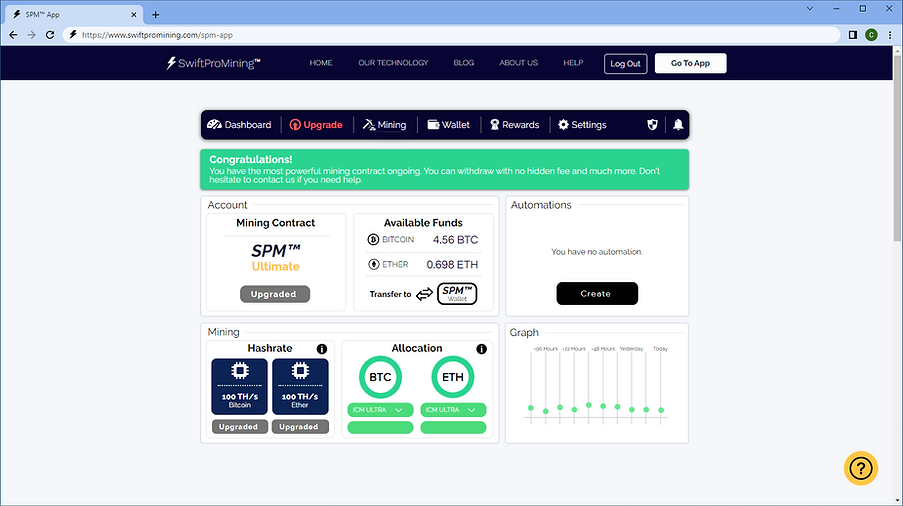Click Upgraded button under Mining Contract

coord(275,294)
